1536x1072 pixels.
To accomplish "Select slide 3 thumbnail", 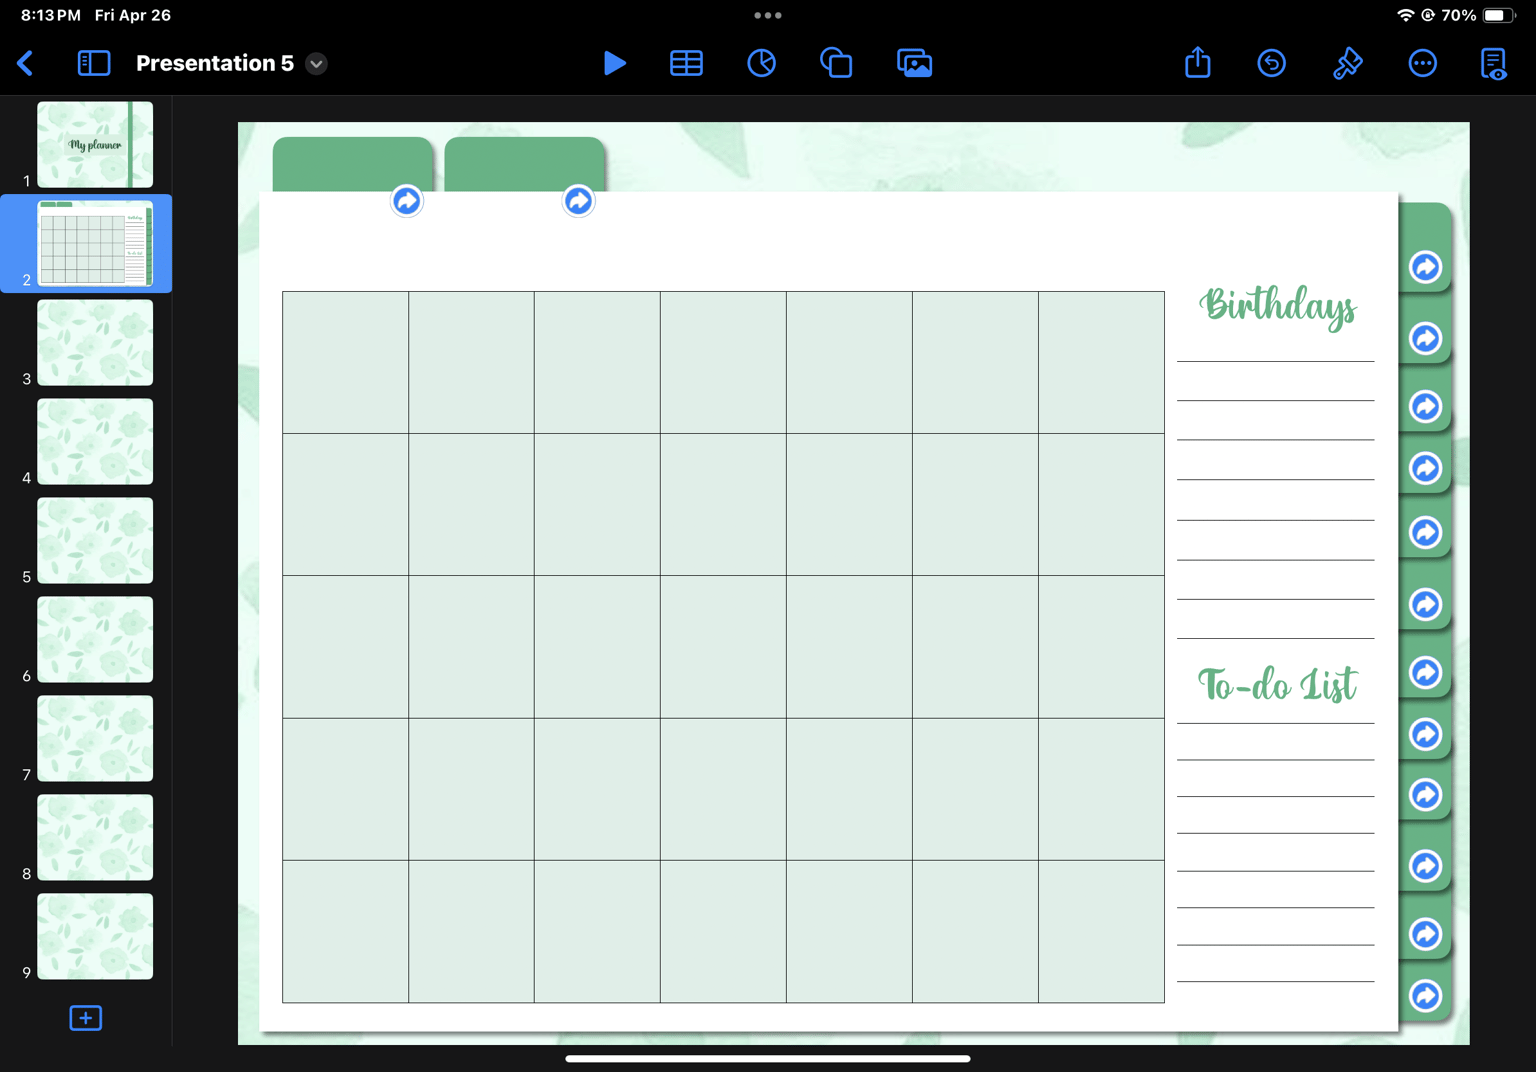I will [x=95, y=342].
